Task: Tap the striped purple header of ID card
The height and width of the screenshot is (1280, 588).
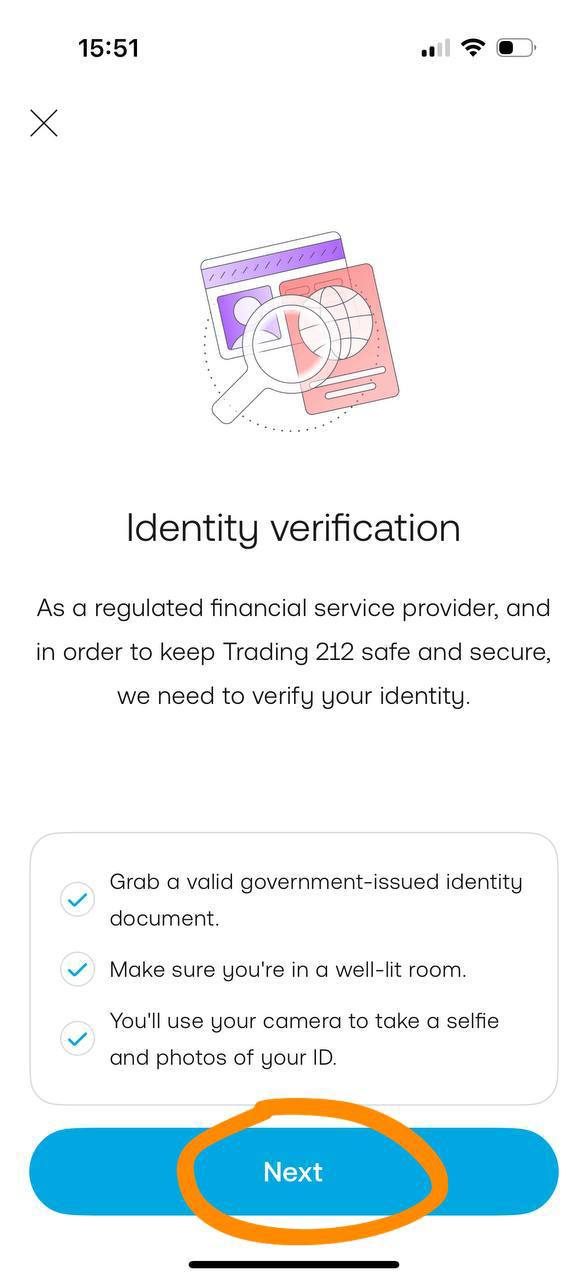Action: point(272,254)
